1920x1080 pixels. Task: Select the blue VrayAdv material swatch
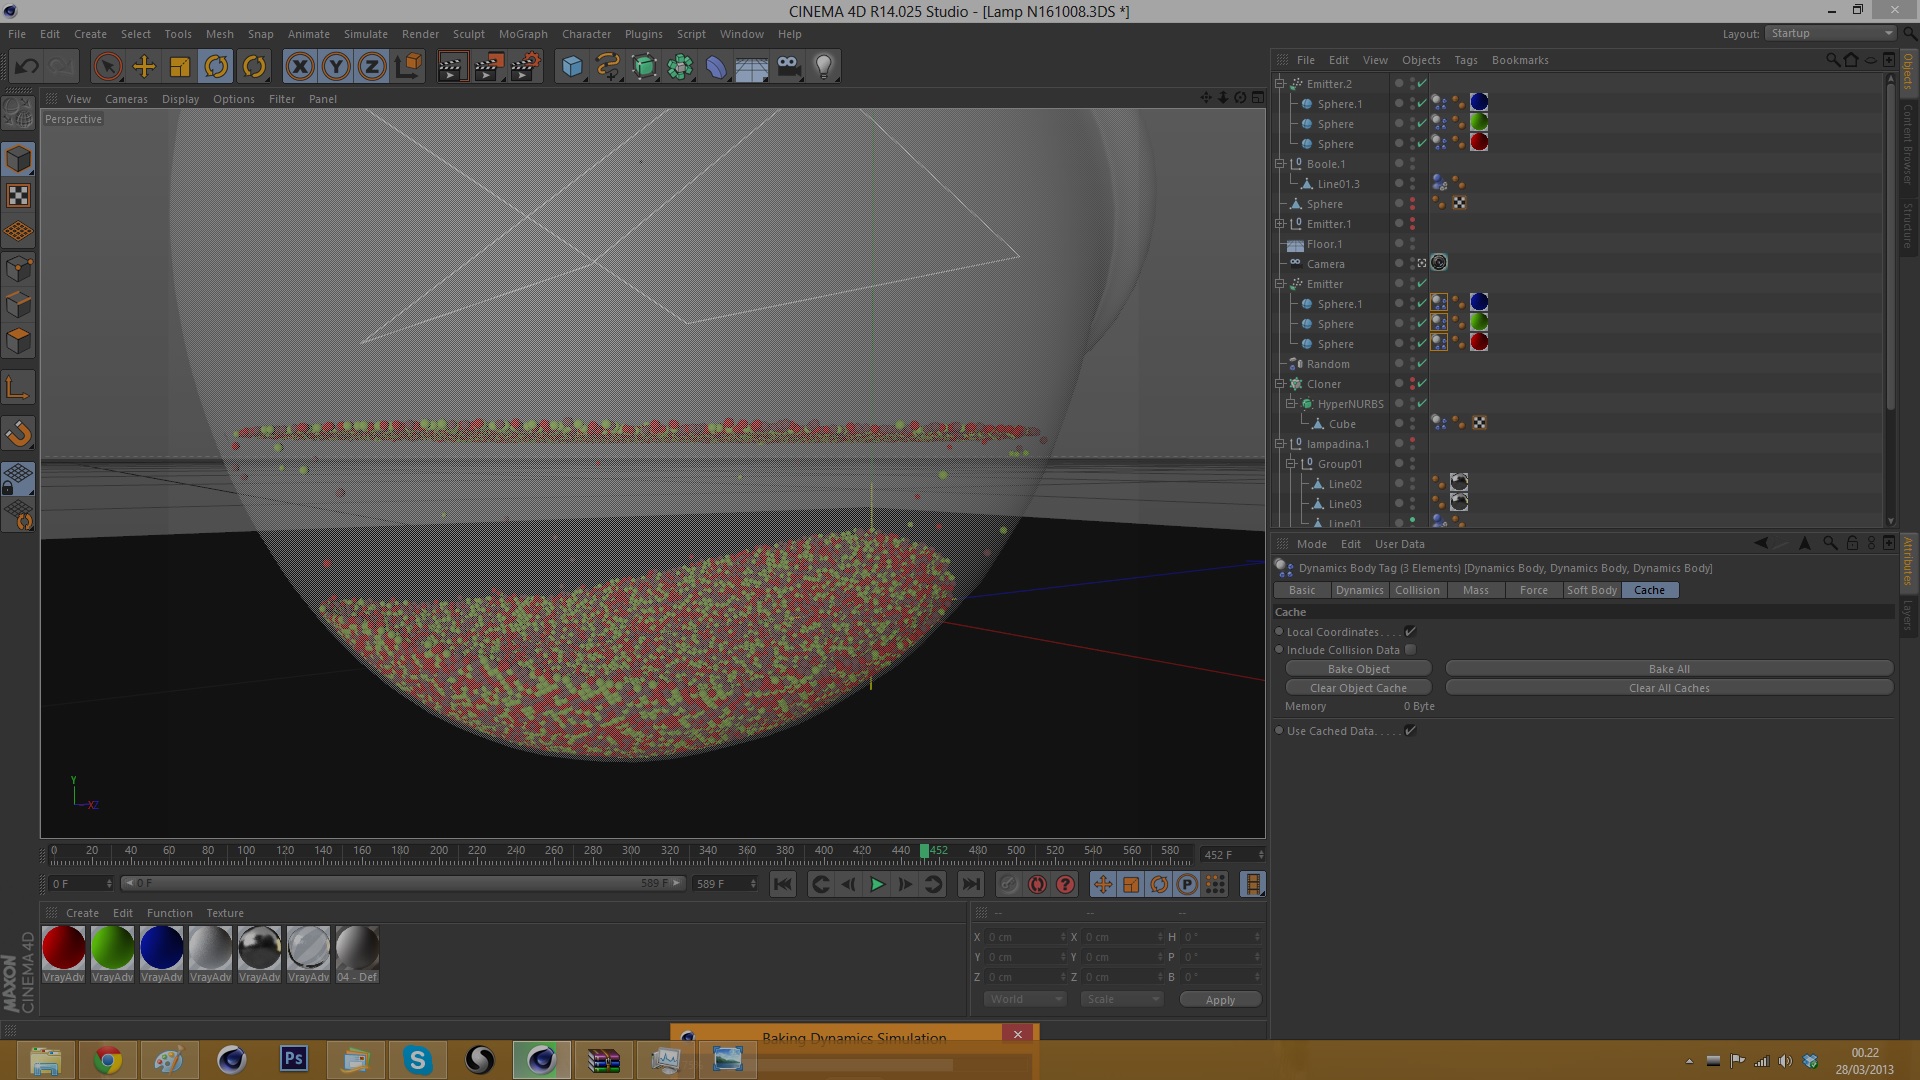pos(161,948)
